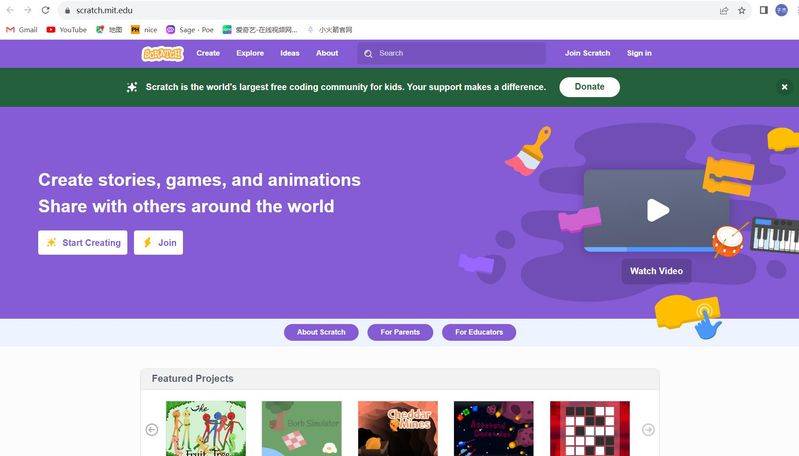799x456 pixels.
Task: Open the Explore page
Action: (x=250, y=53)
